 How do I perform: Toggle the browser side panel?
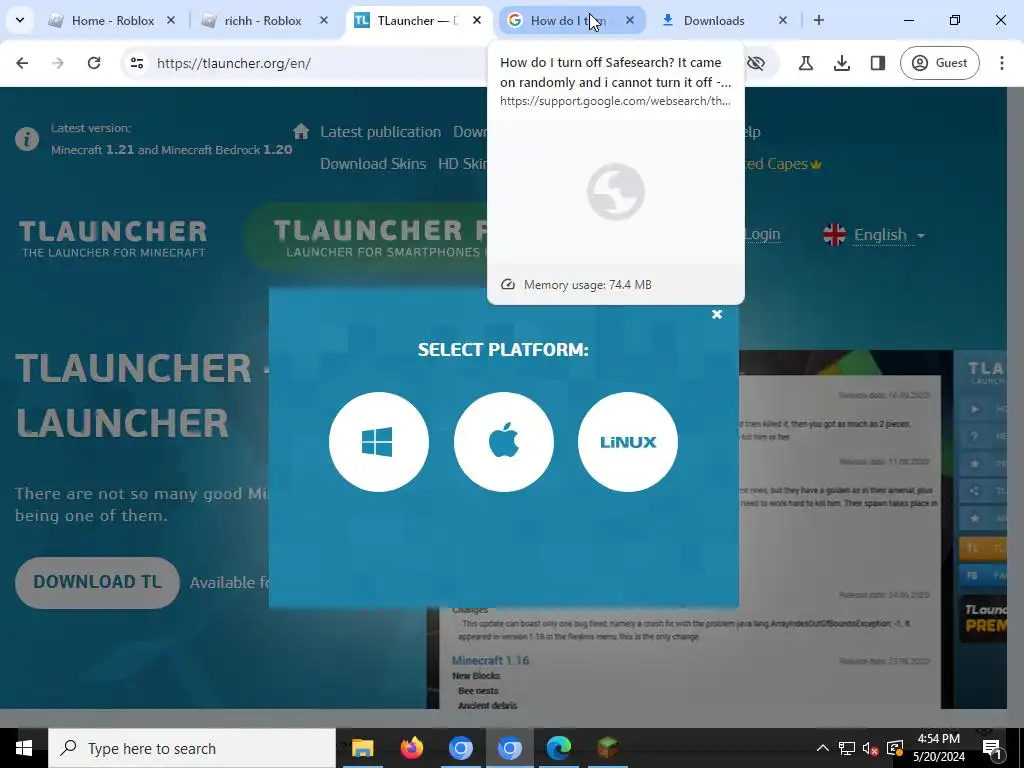pos(878,63)
